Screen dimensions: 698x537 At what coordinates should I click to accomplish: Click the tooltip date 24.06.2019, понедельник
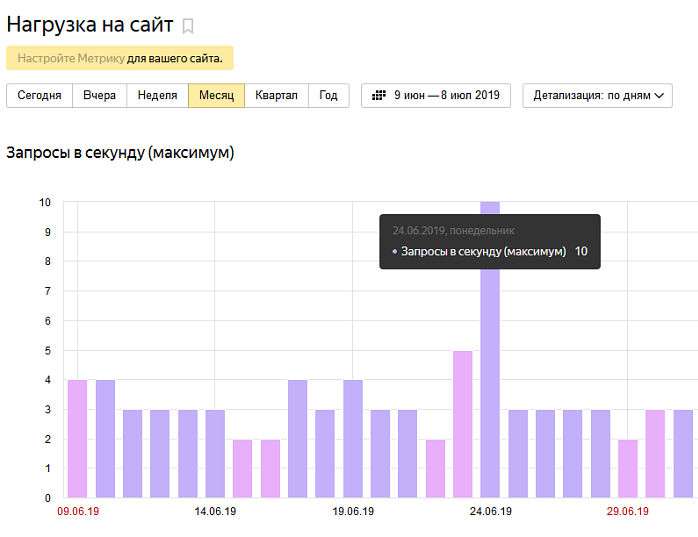[453, 231]
